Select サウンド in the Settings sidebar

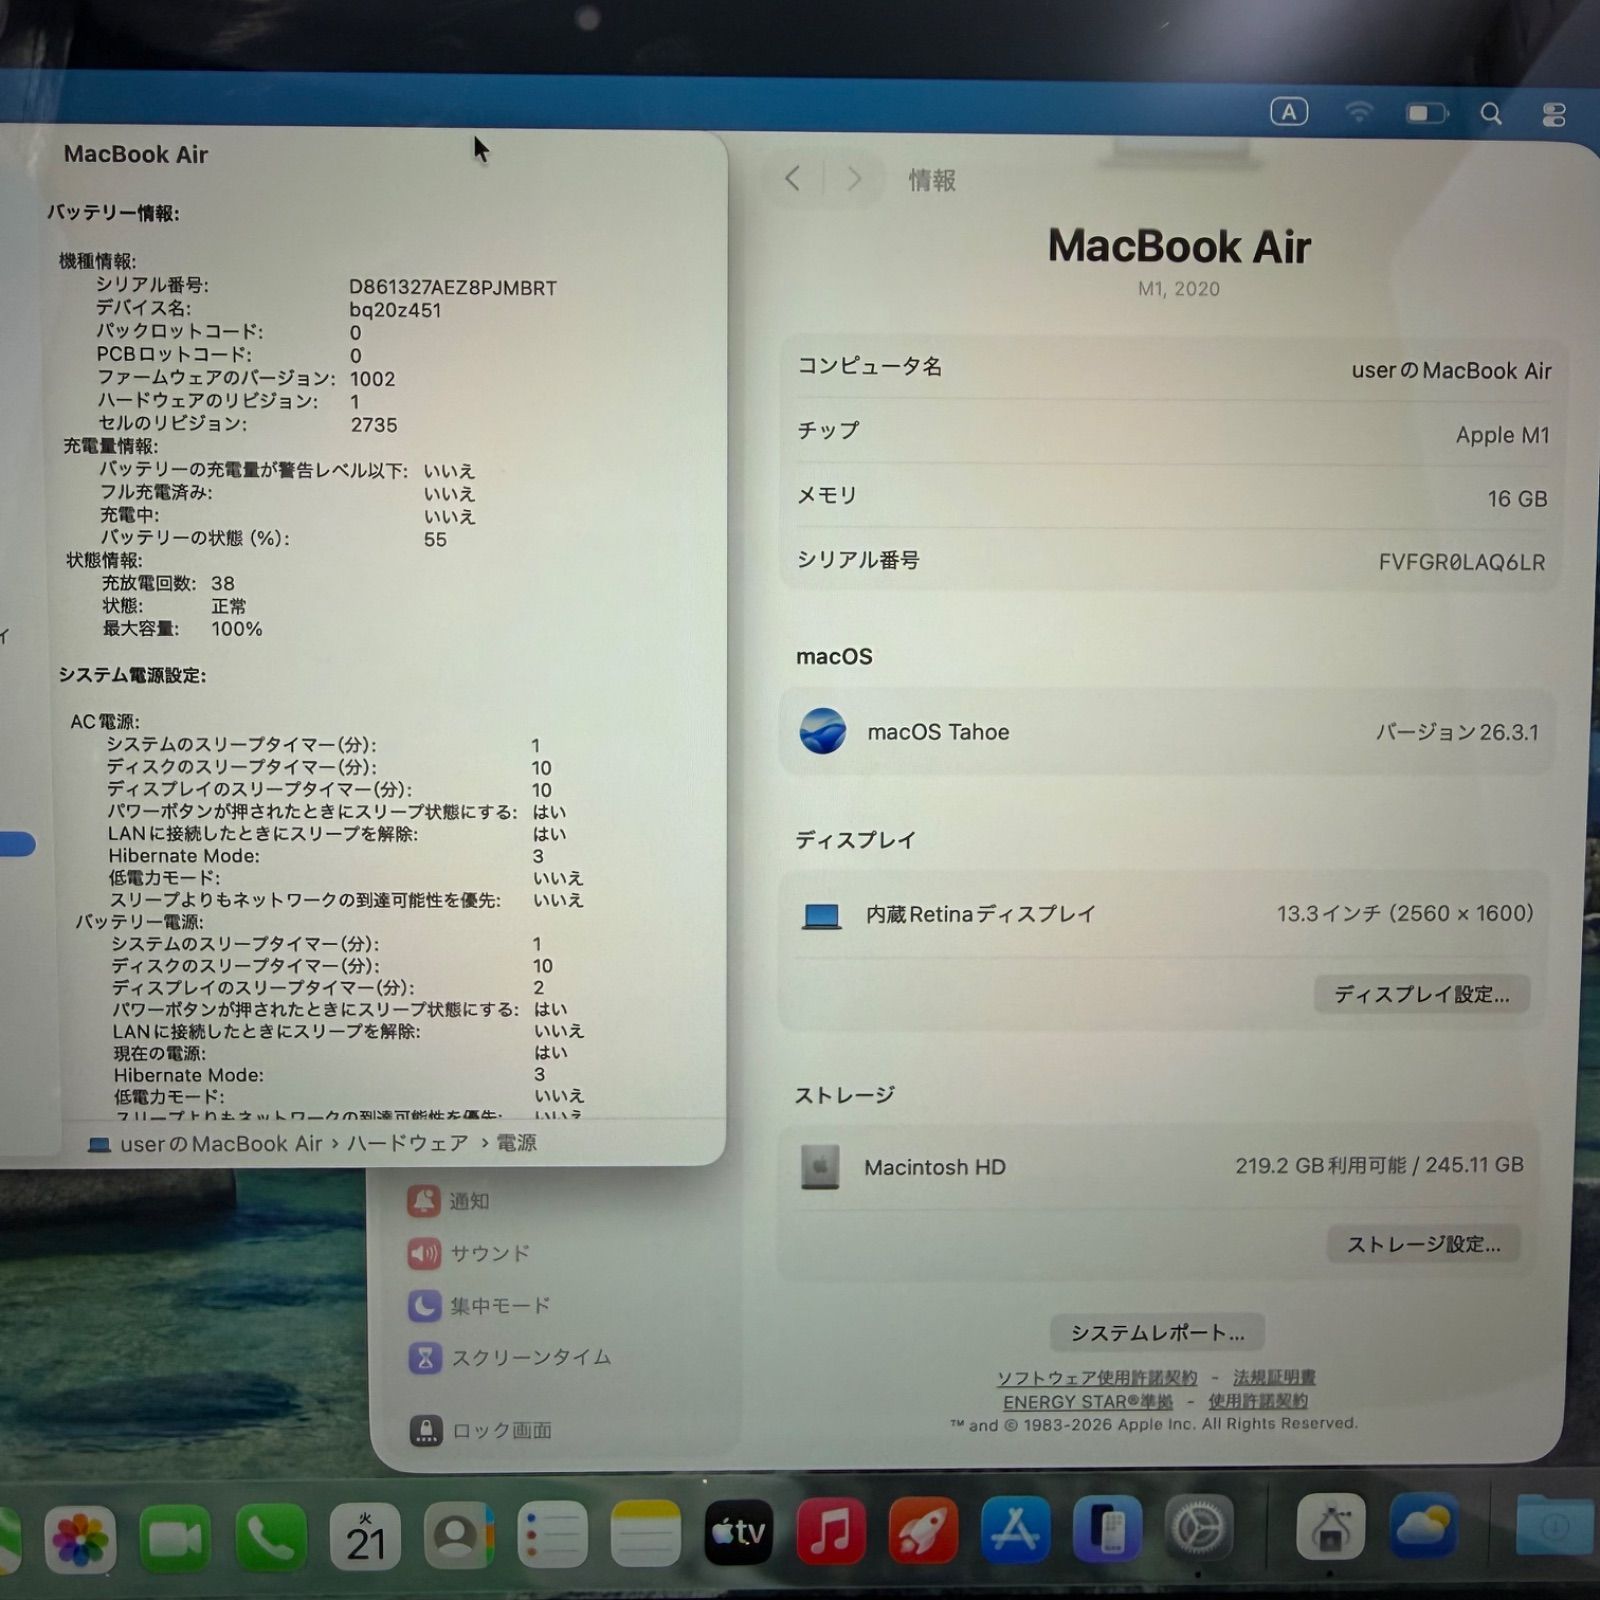pos(468,1253)
